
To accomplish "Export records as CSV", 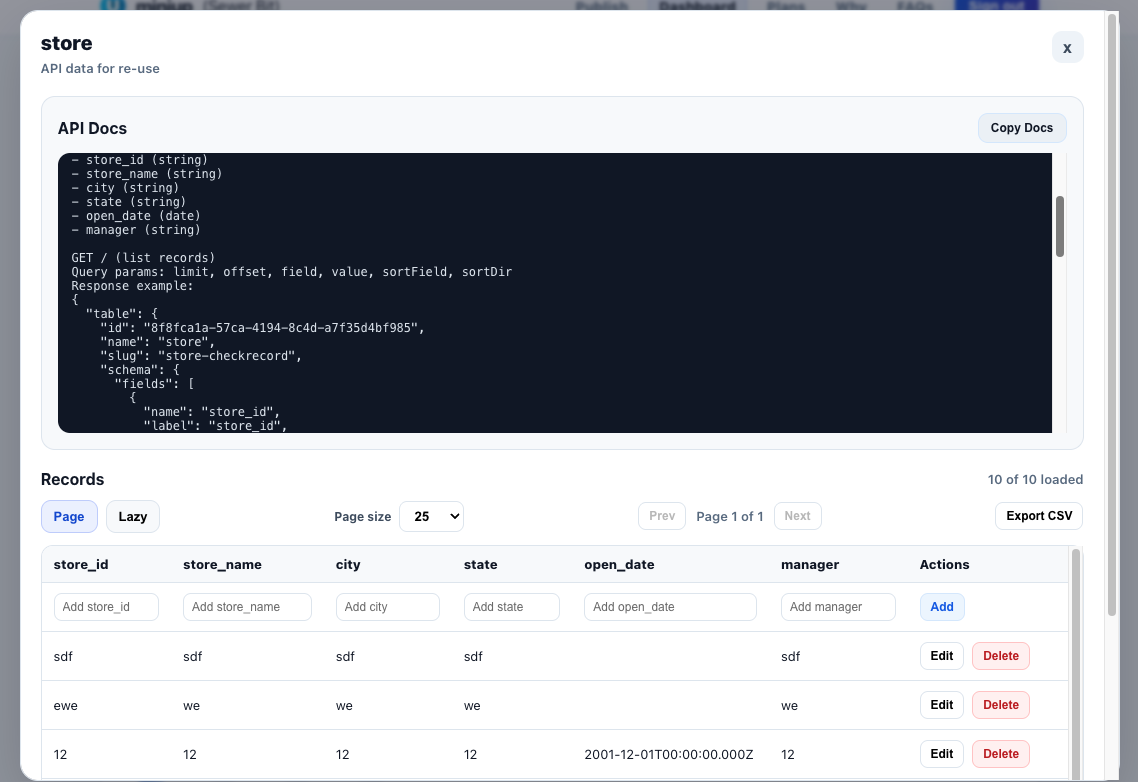I will coord(1039,516).
